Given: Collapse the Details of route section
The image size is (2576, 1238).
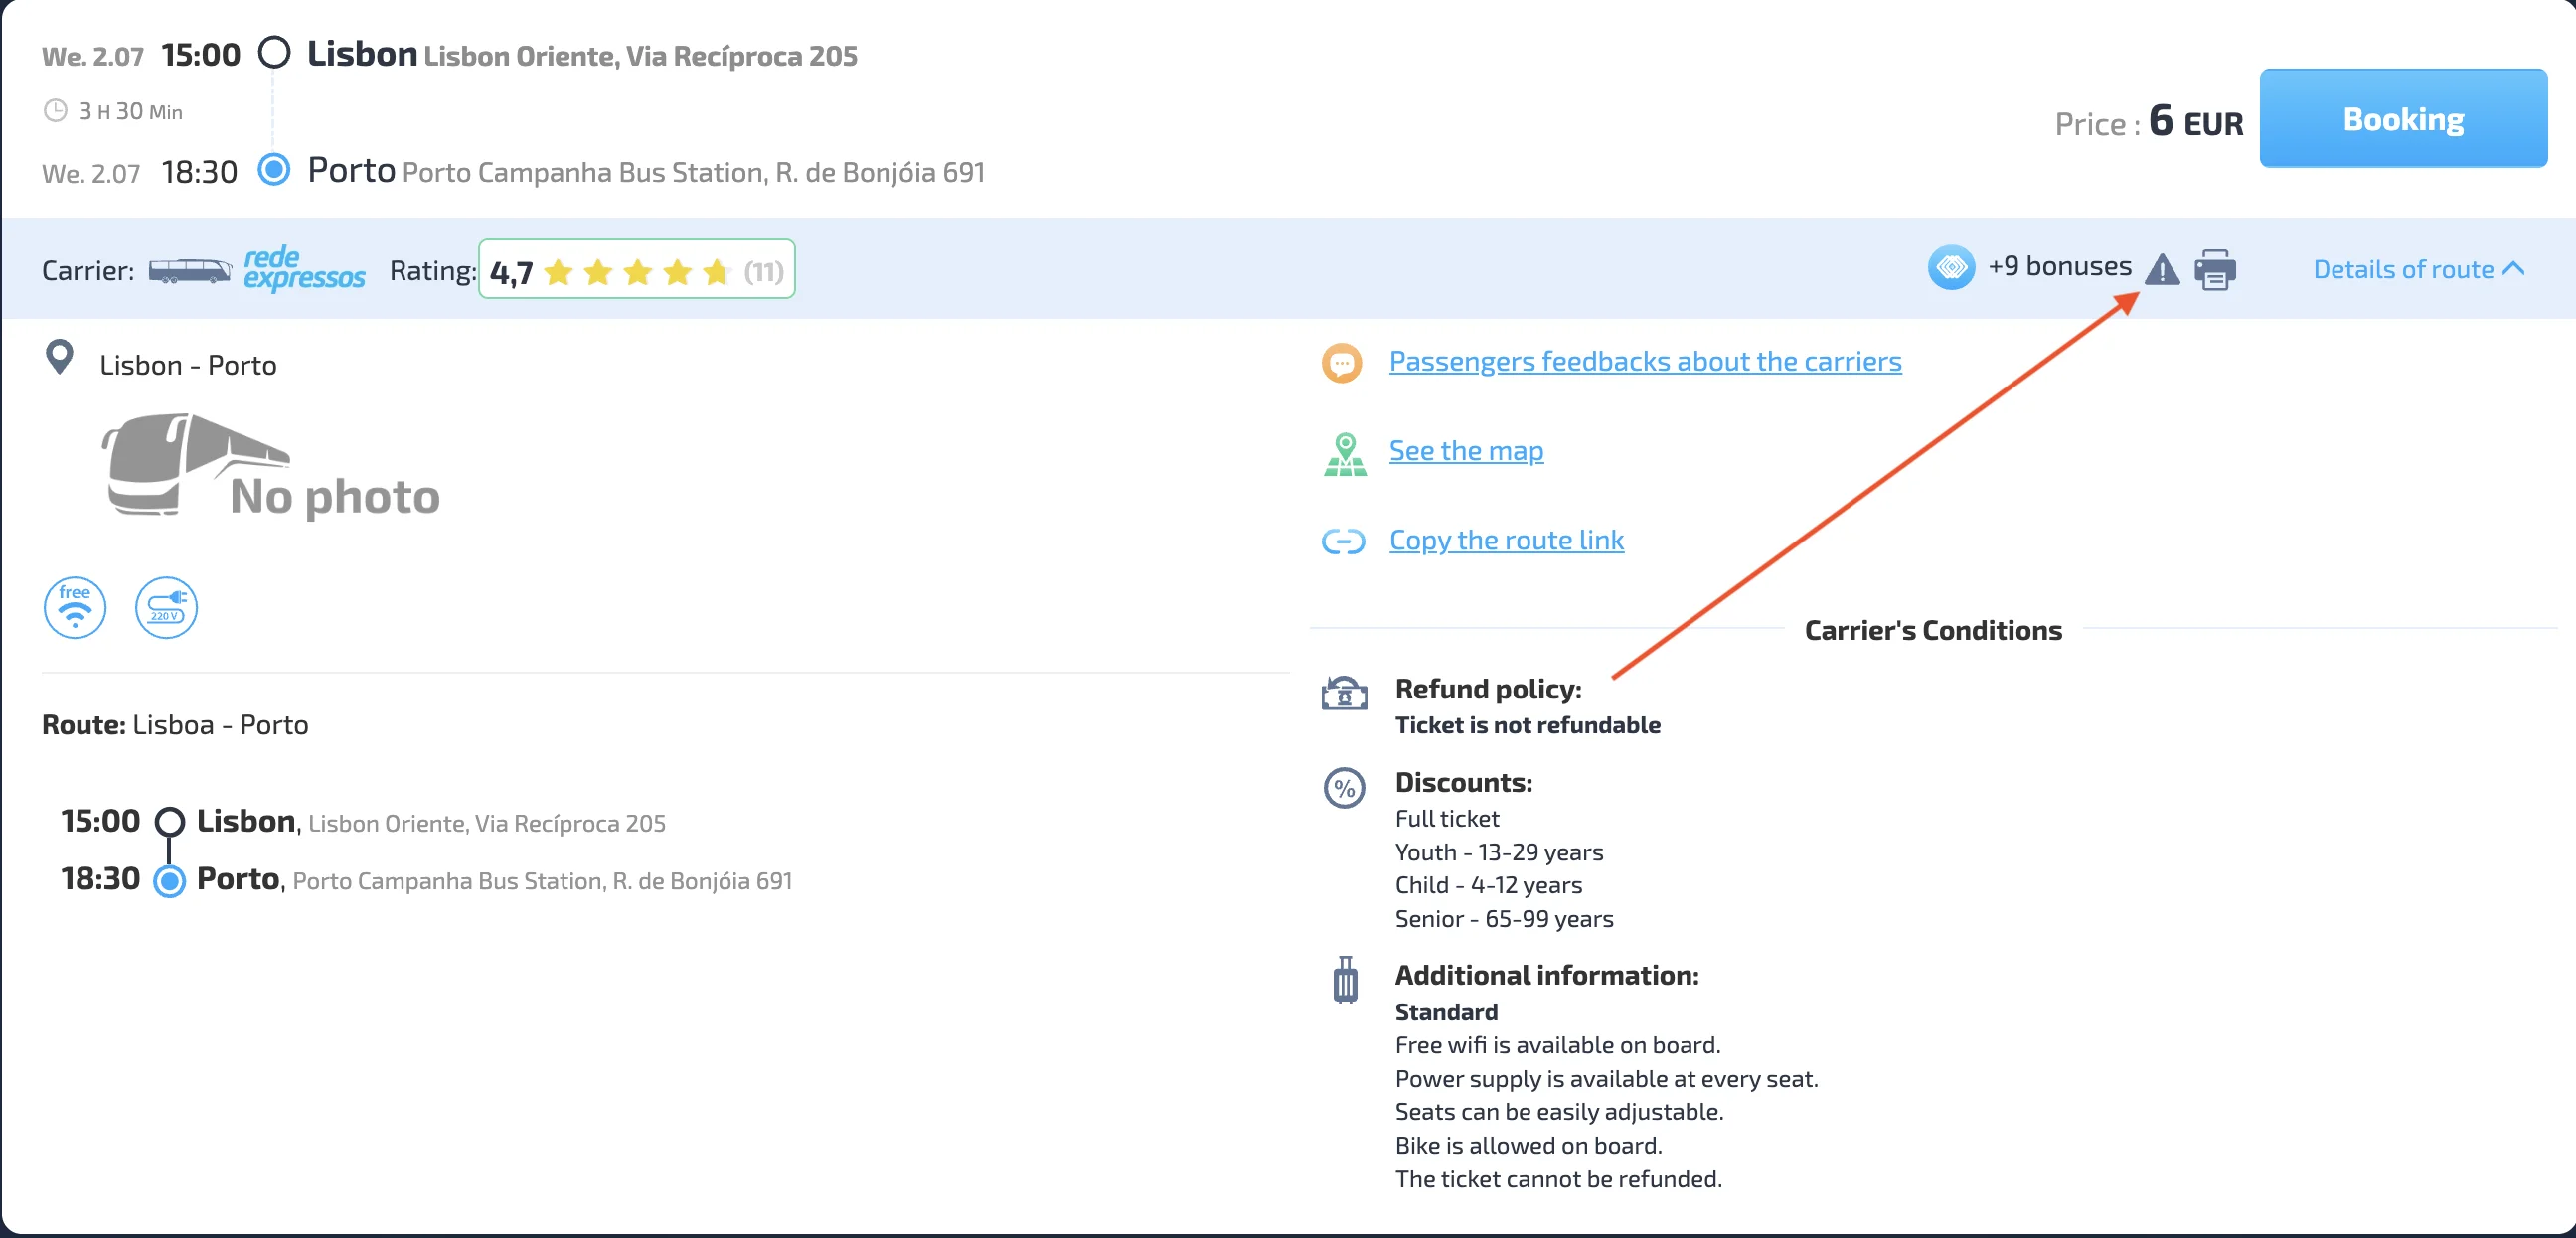Looking at the screenshot, I should (2417, 270).
